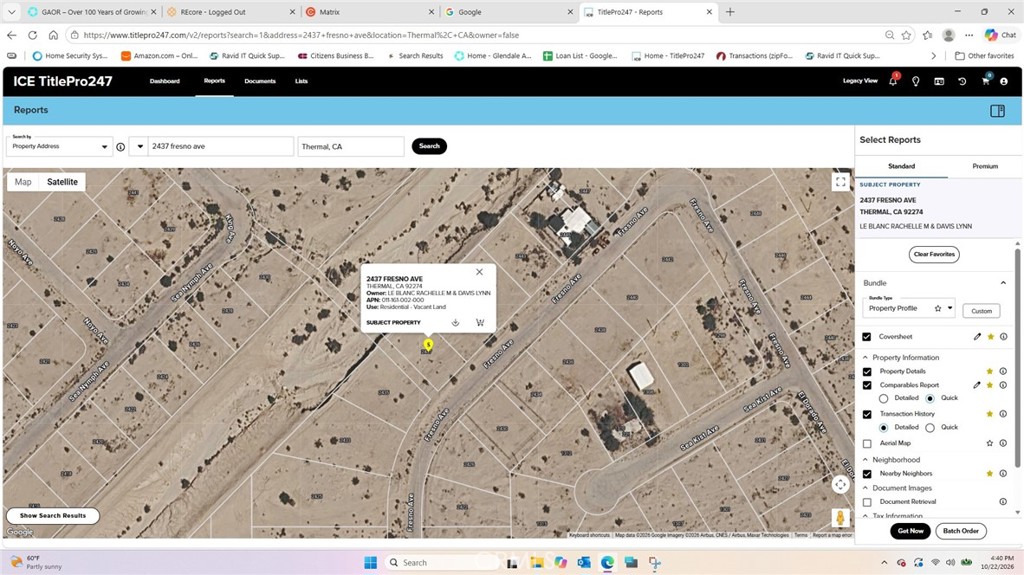This screenshot has width=1024, height=575.
Task: Click the taskbar Search box
Action: point(441,563)
